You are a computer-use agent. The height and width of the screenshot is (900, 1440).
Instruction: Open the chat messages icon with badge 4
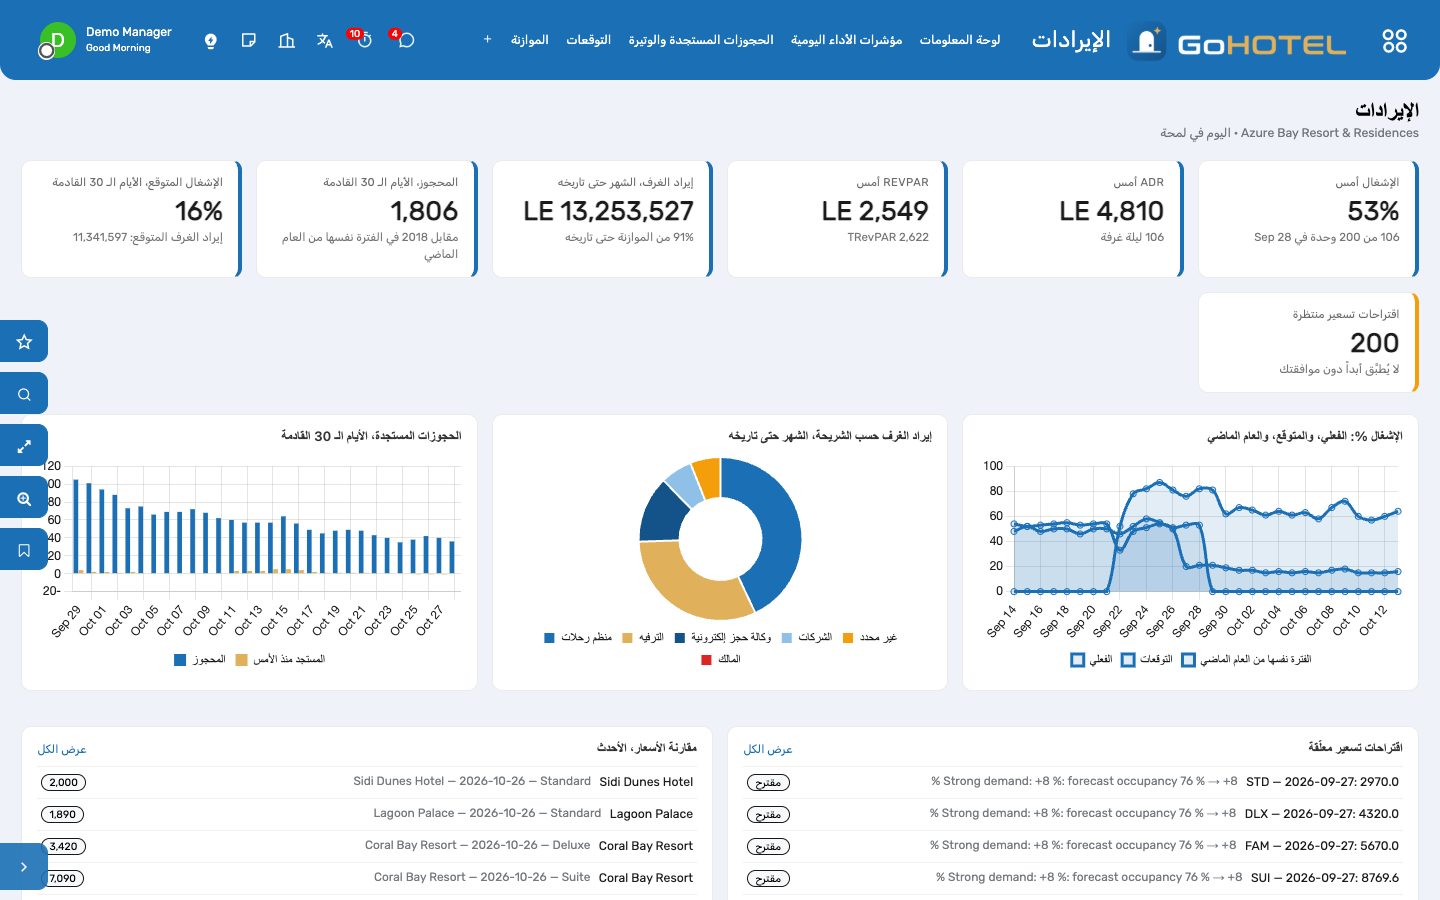405,40
